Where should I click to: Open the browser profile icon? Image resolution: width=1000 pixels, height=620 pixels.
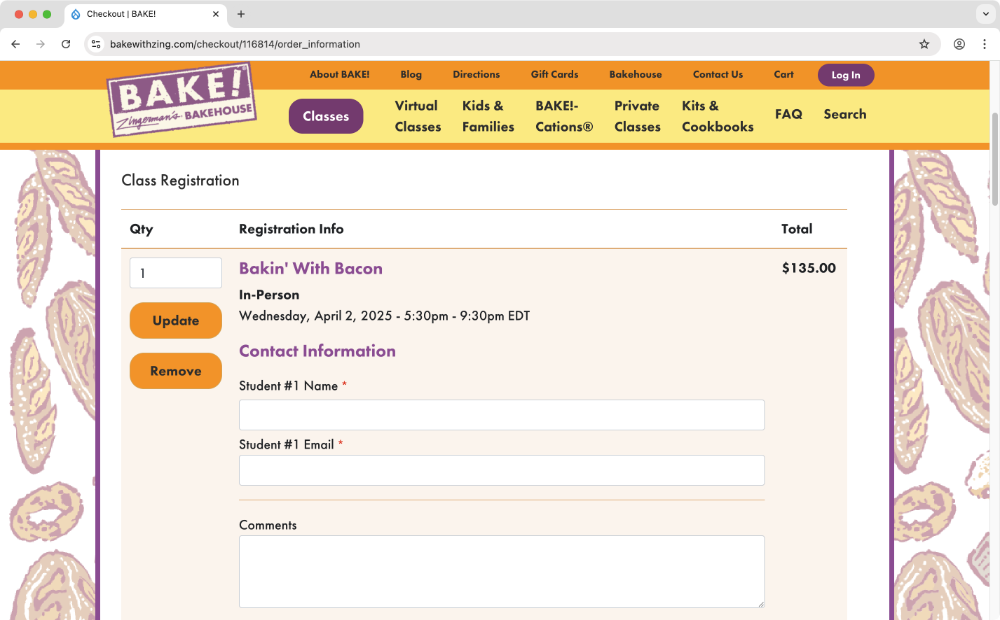(x=958, y=44)
